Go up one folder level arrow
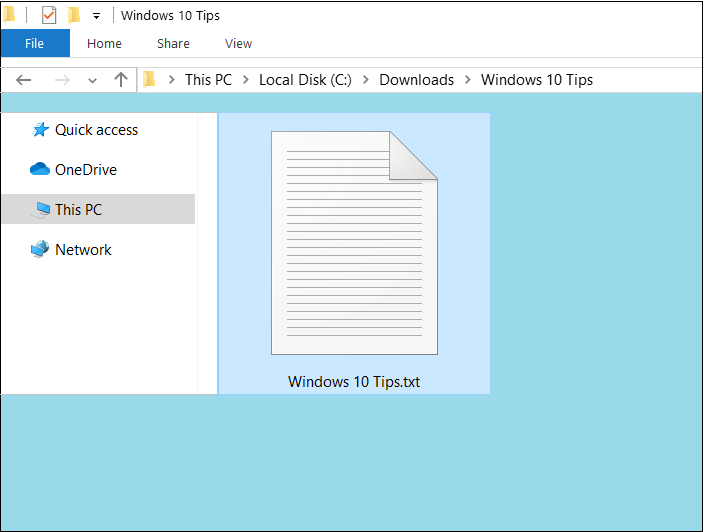This screenshot has height=532, width=704. [x=120, y=80]
